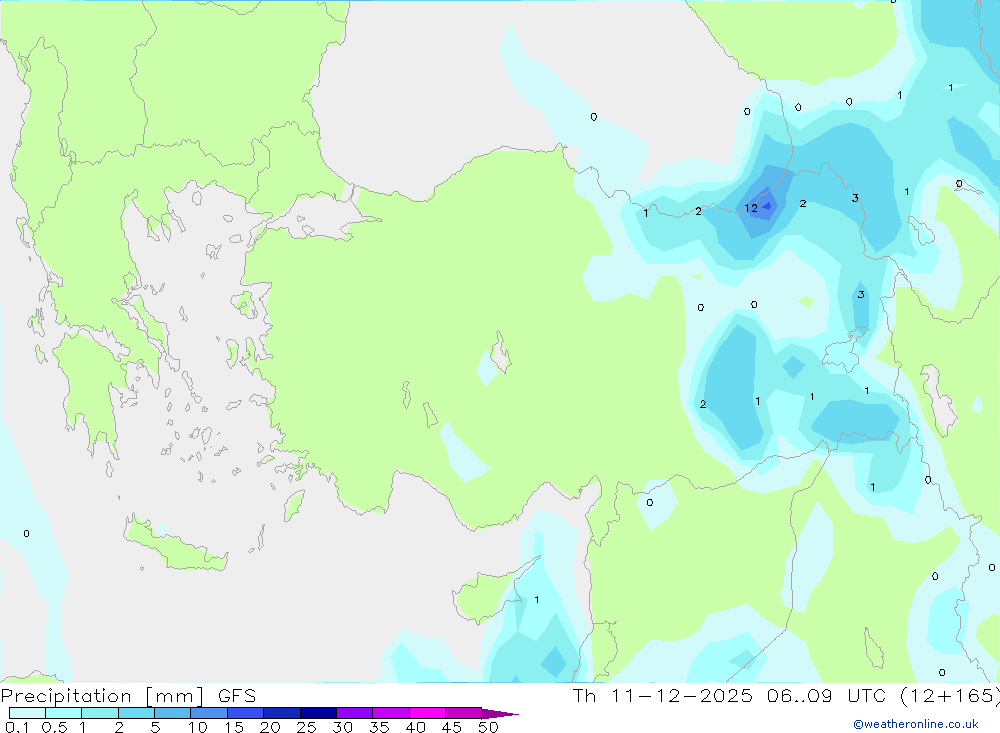Click legend label "10"

pos(198,727)
